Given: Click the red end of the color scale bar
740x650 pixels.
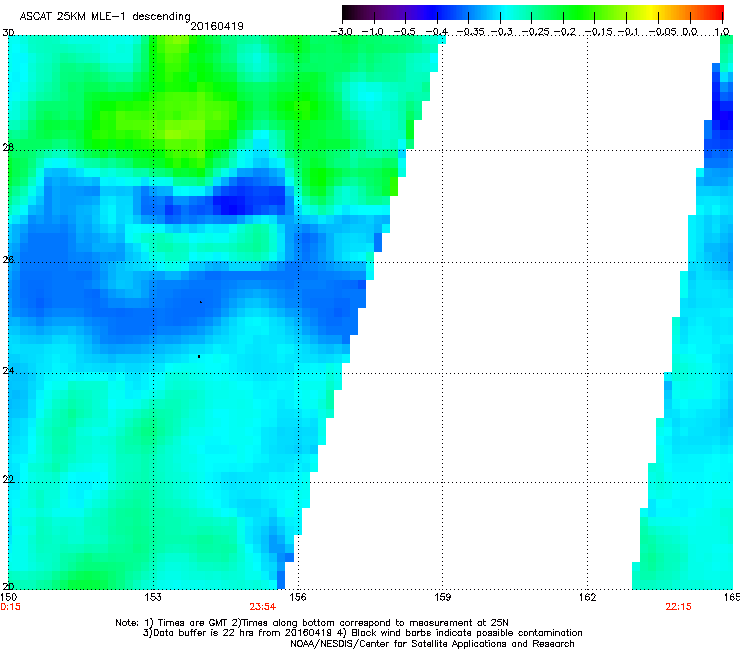Looking at the screenshot, I should coord(718,12).
